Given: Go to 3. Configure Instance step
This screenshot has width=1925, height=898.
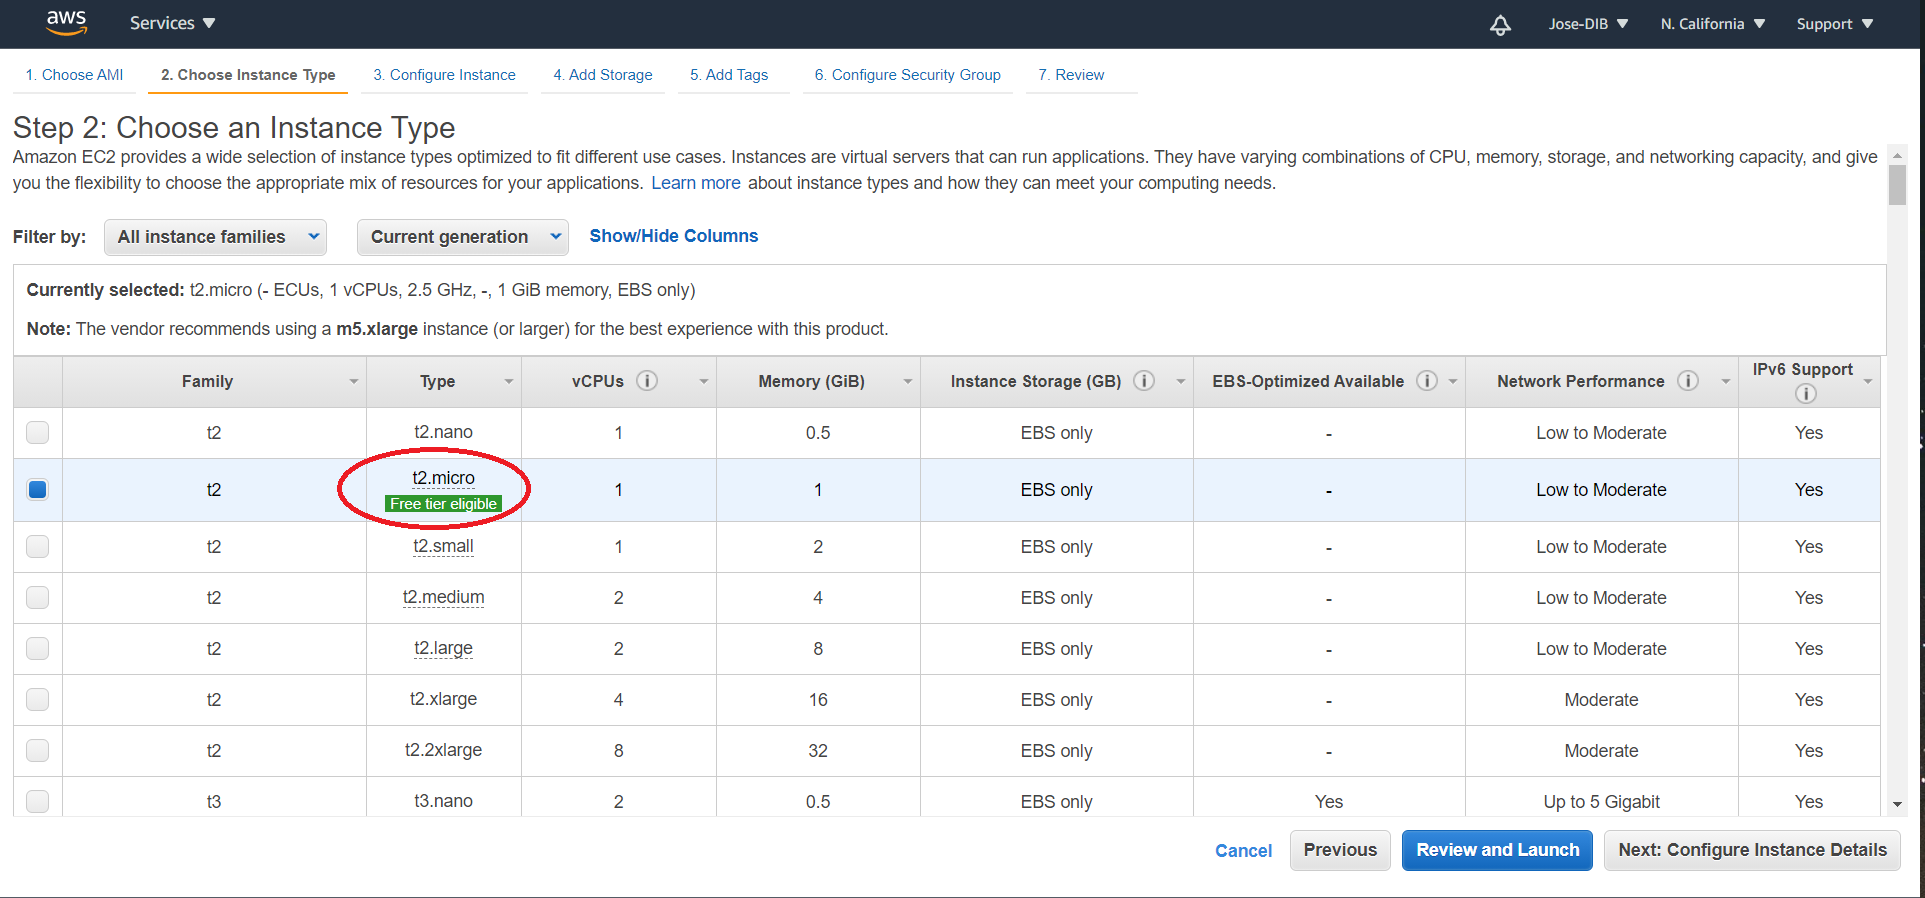Looking at the screenshot, I should tap(444, 75).
